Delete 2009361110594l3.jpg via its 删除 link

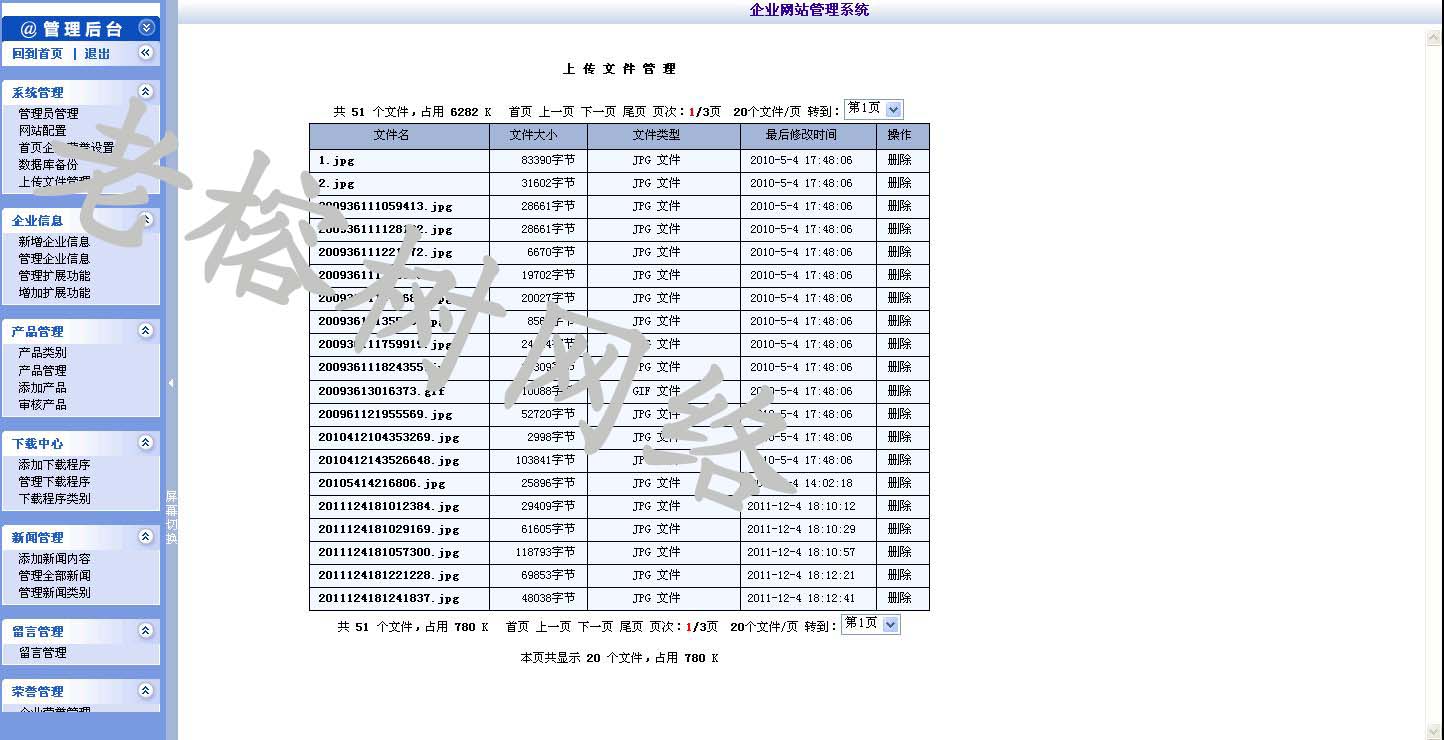click(x=899, y=206)
